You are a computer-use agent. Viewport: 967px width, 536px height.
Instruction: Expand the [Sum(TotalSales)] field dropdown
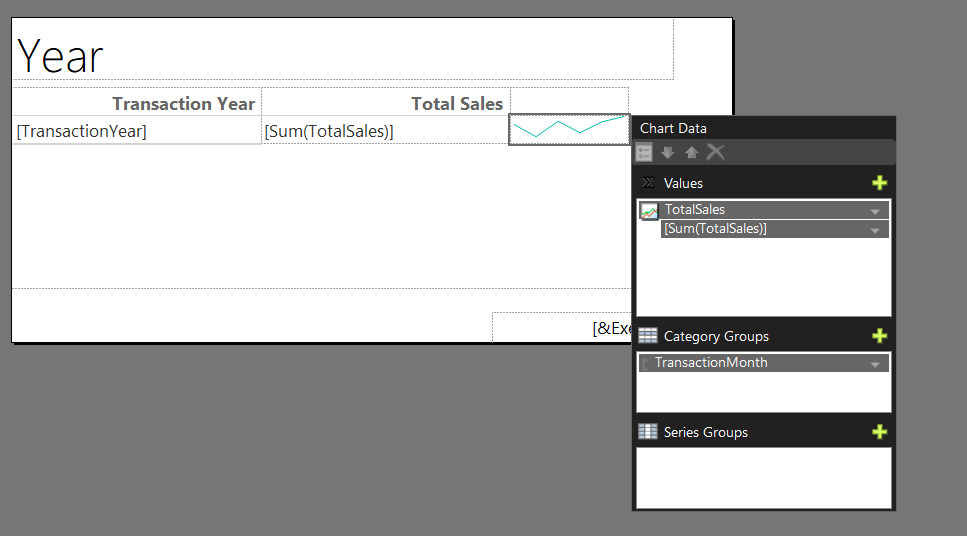[x=874, y=230]
